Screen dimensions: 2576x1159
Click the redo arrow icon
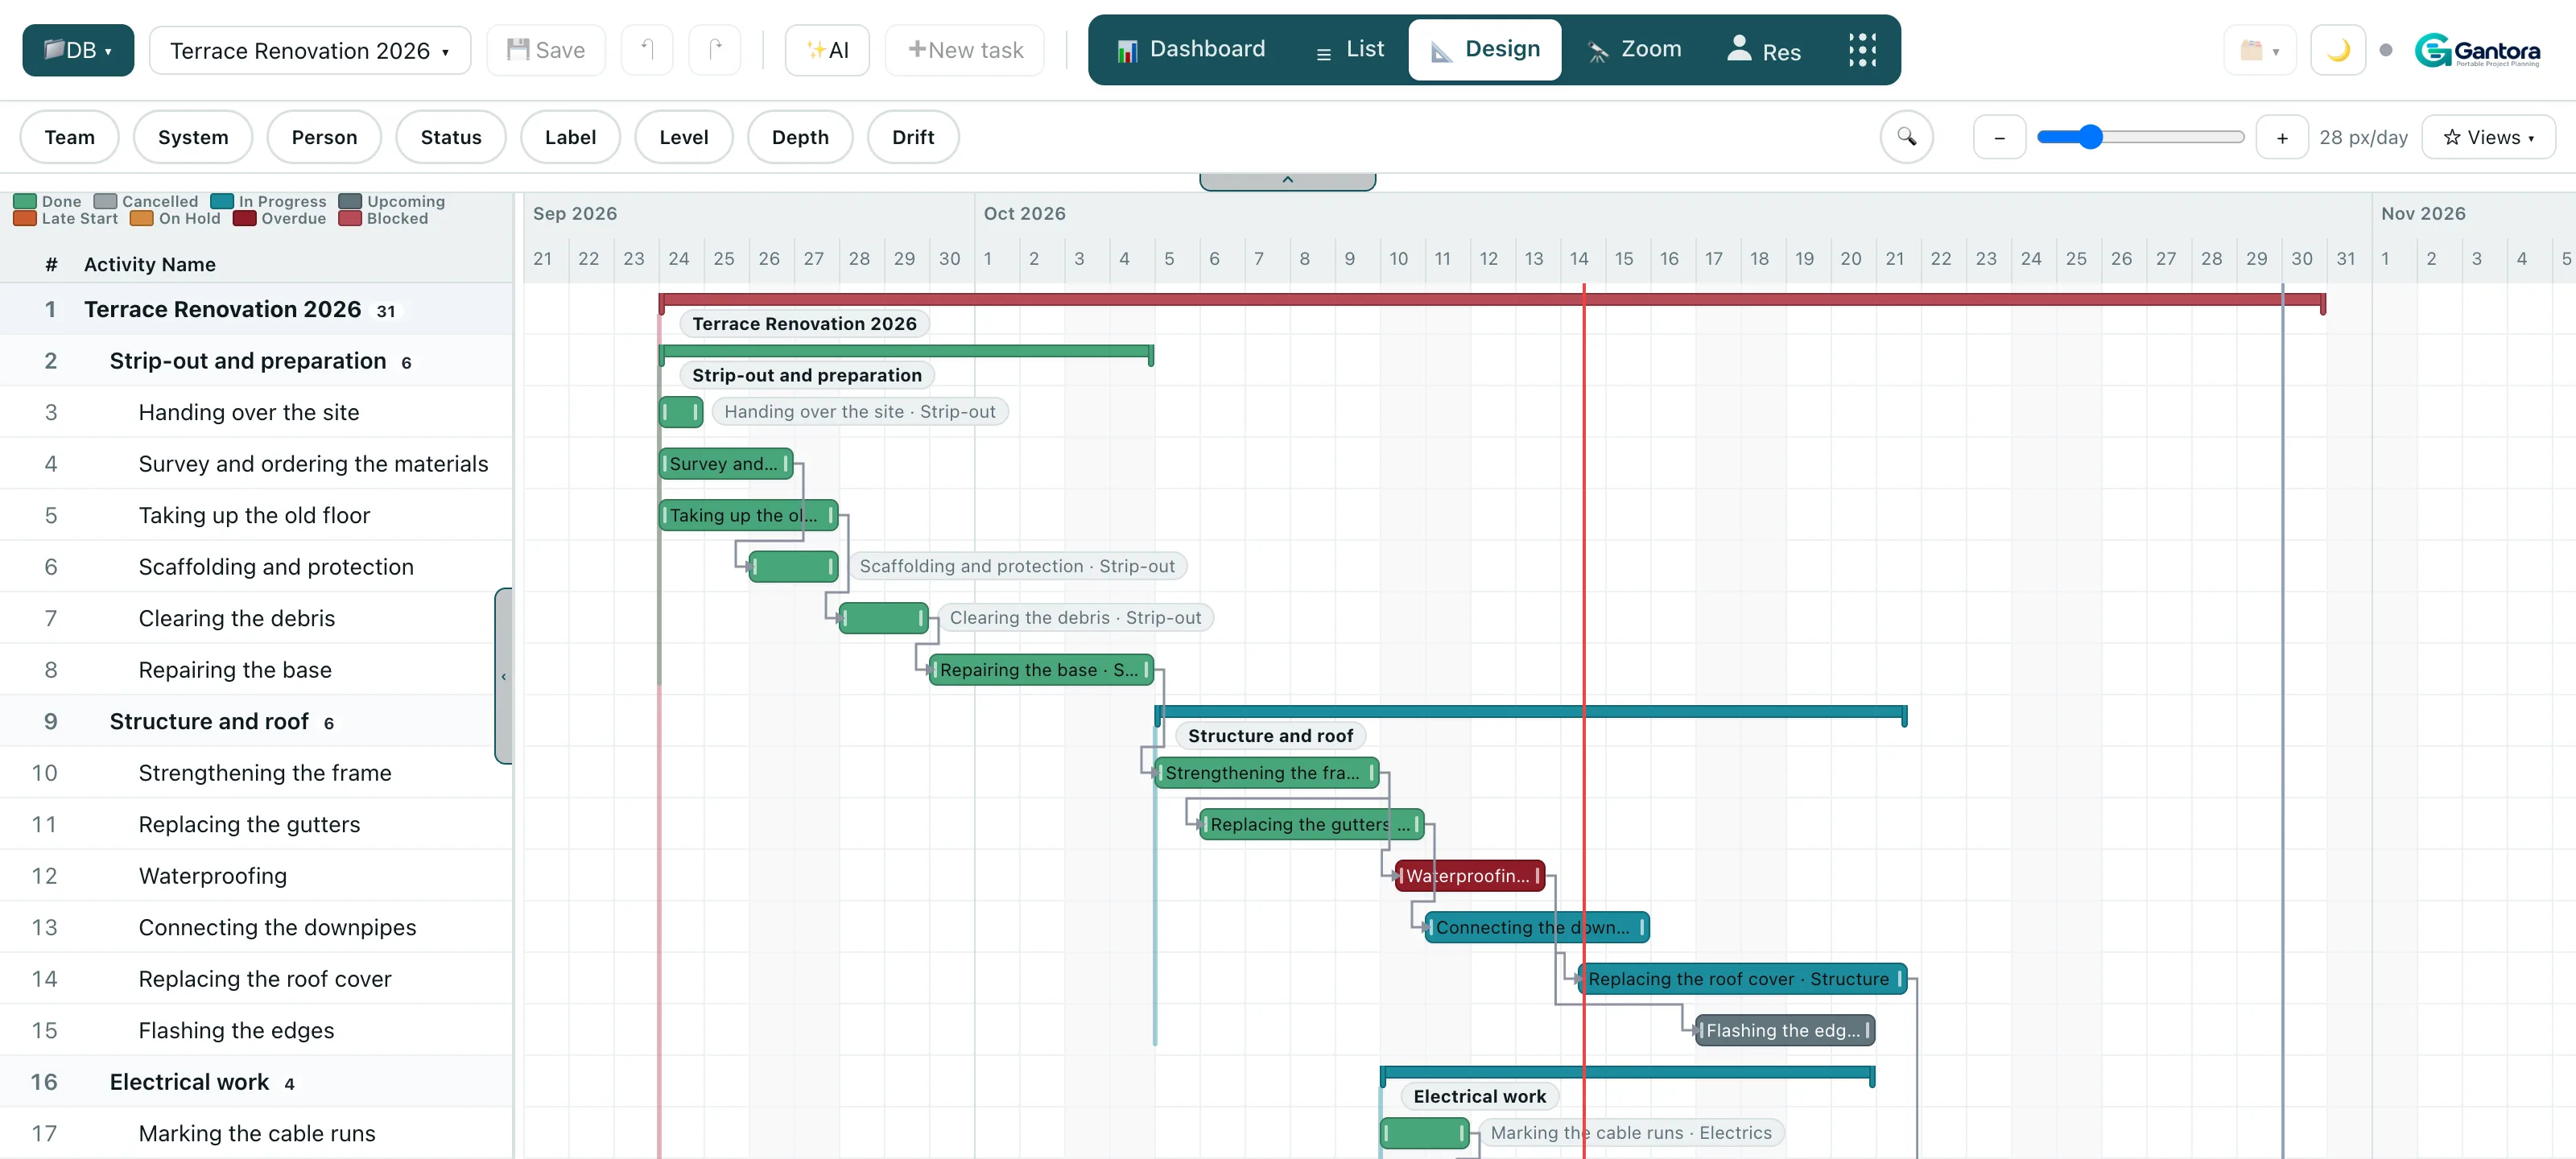(x=715, y=50)
